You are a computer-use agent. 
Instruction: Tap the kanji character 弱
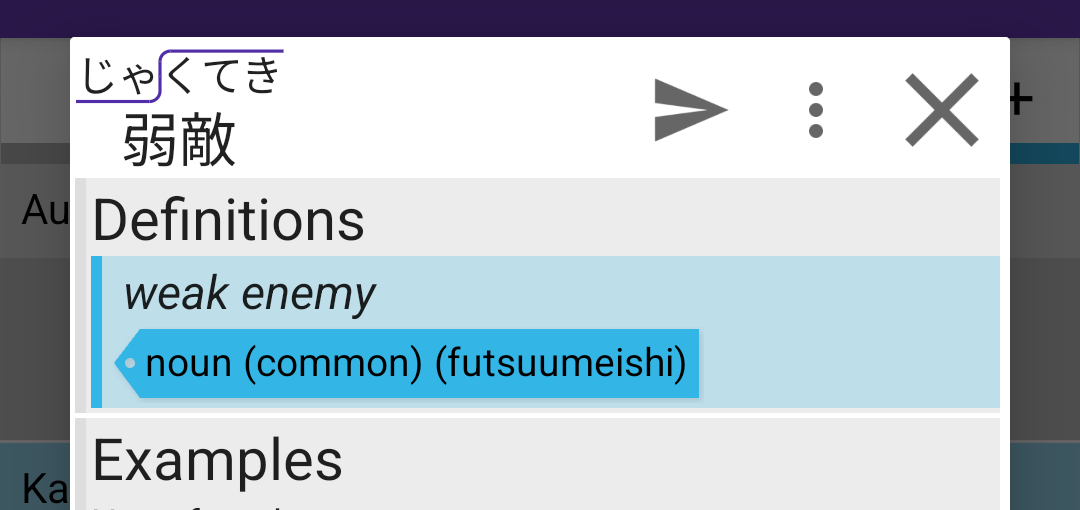(151, 141)
